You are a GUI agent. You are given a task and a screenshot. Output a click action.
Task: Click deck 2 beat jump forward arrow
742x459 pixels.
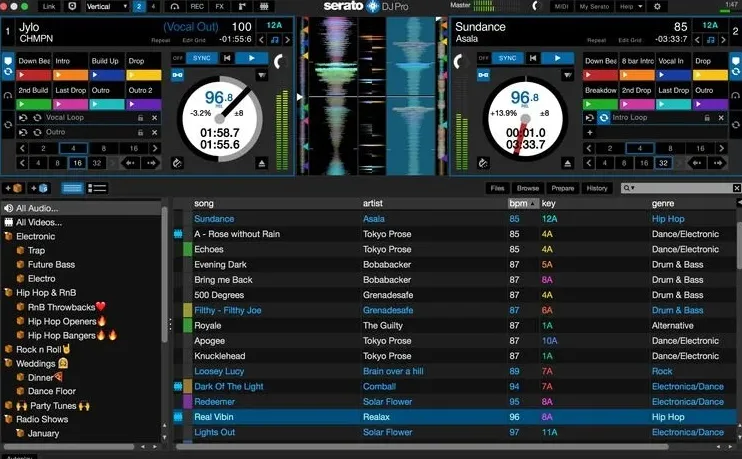718,163
